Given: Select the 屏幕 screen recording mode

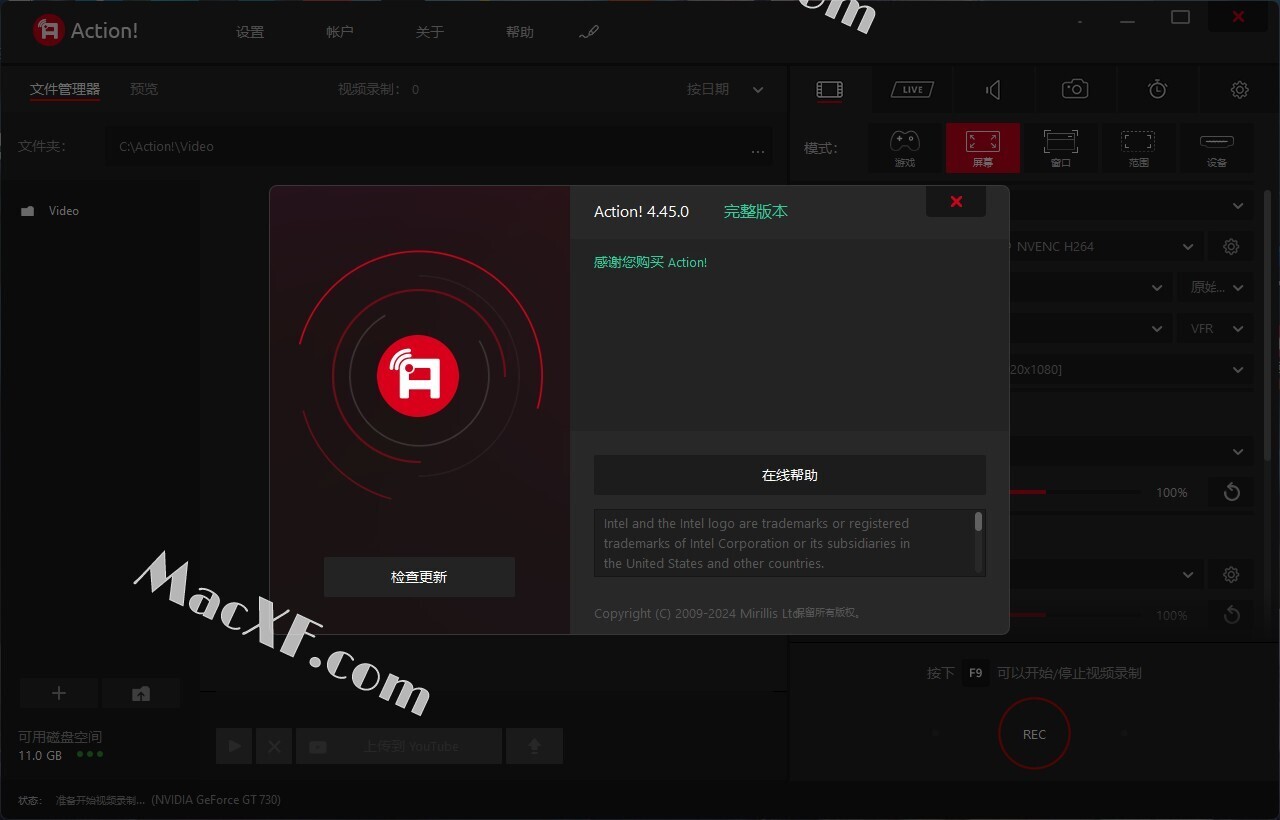Looking at the screenshot, I should [983, 148].
